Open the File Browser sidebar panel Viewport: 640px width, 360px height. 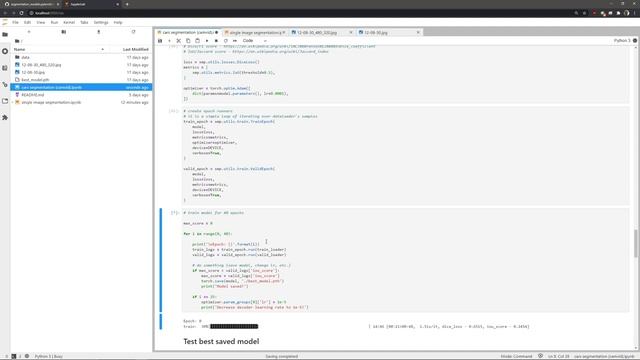coord(5,35)
